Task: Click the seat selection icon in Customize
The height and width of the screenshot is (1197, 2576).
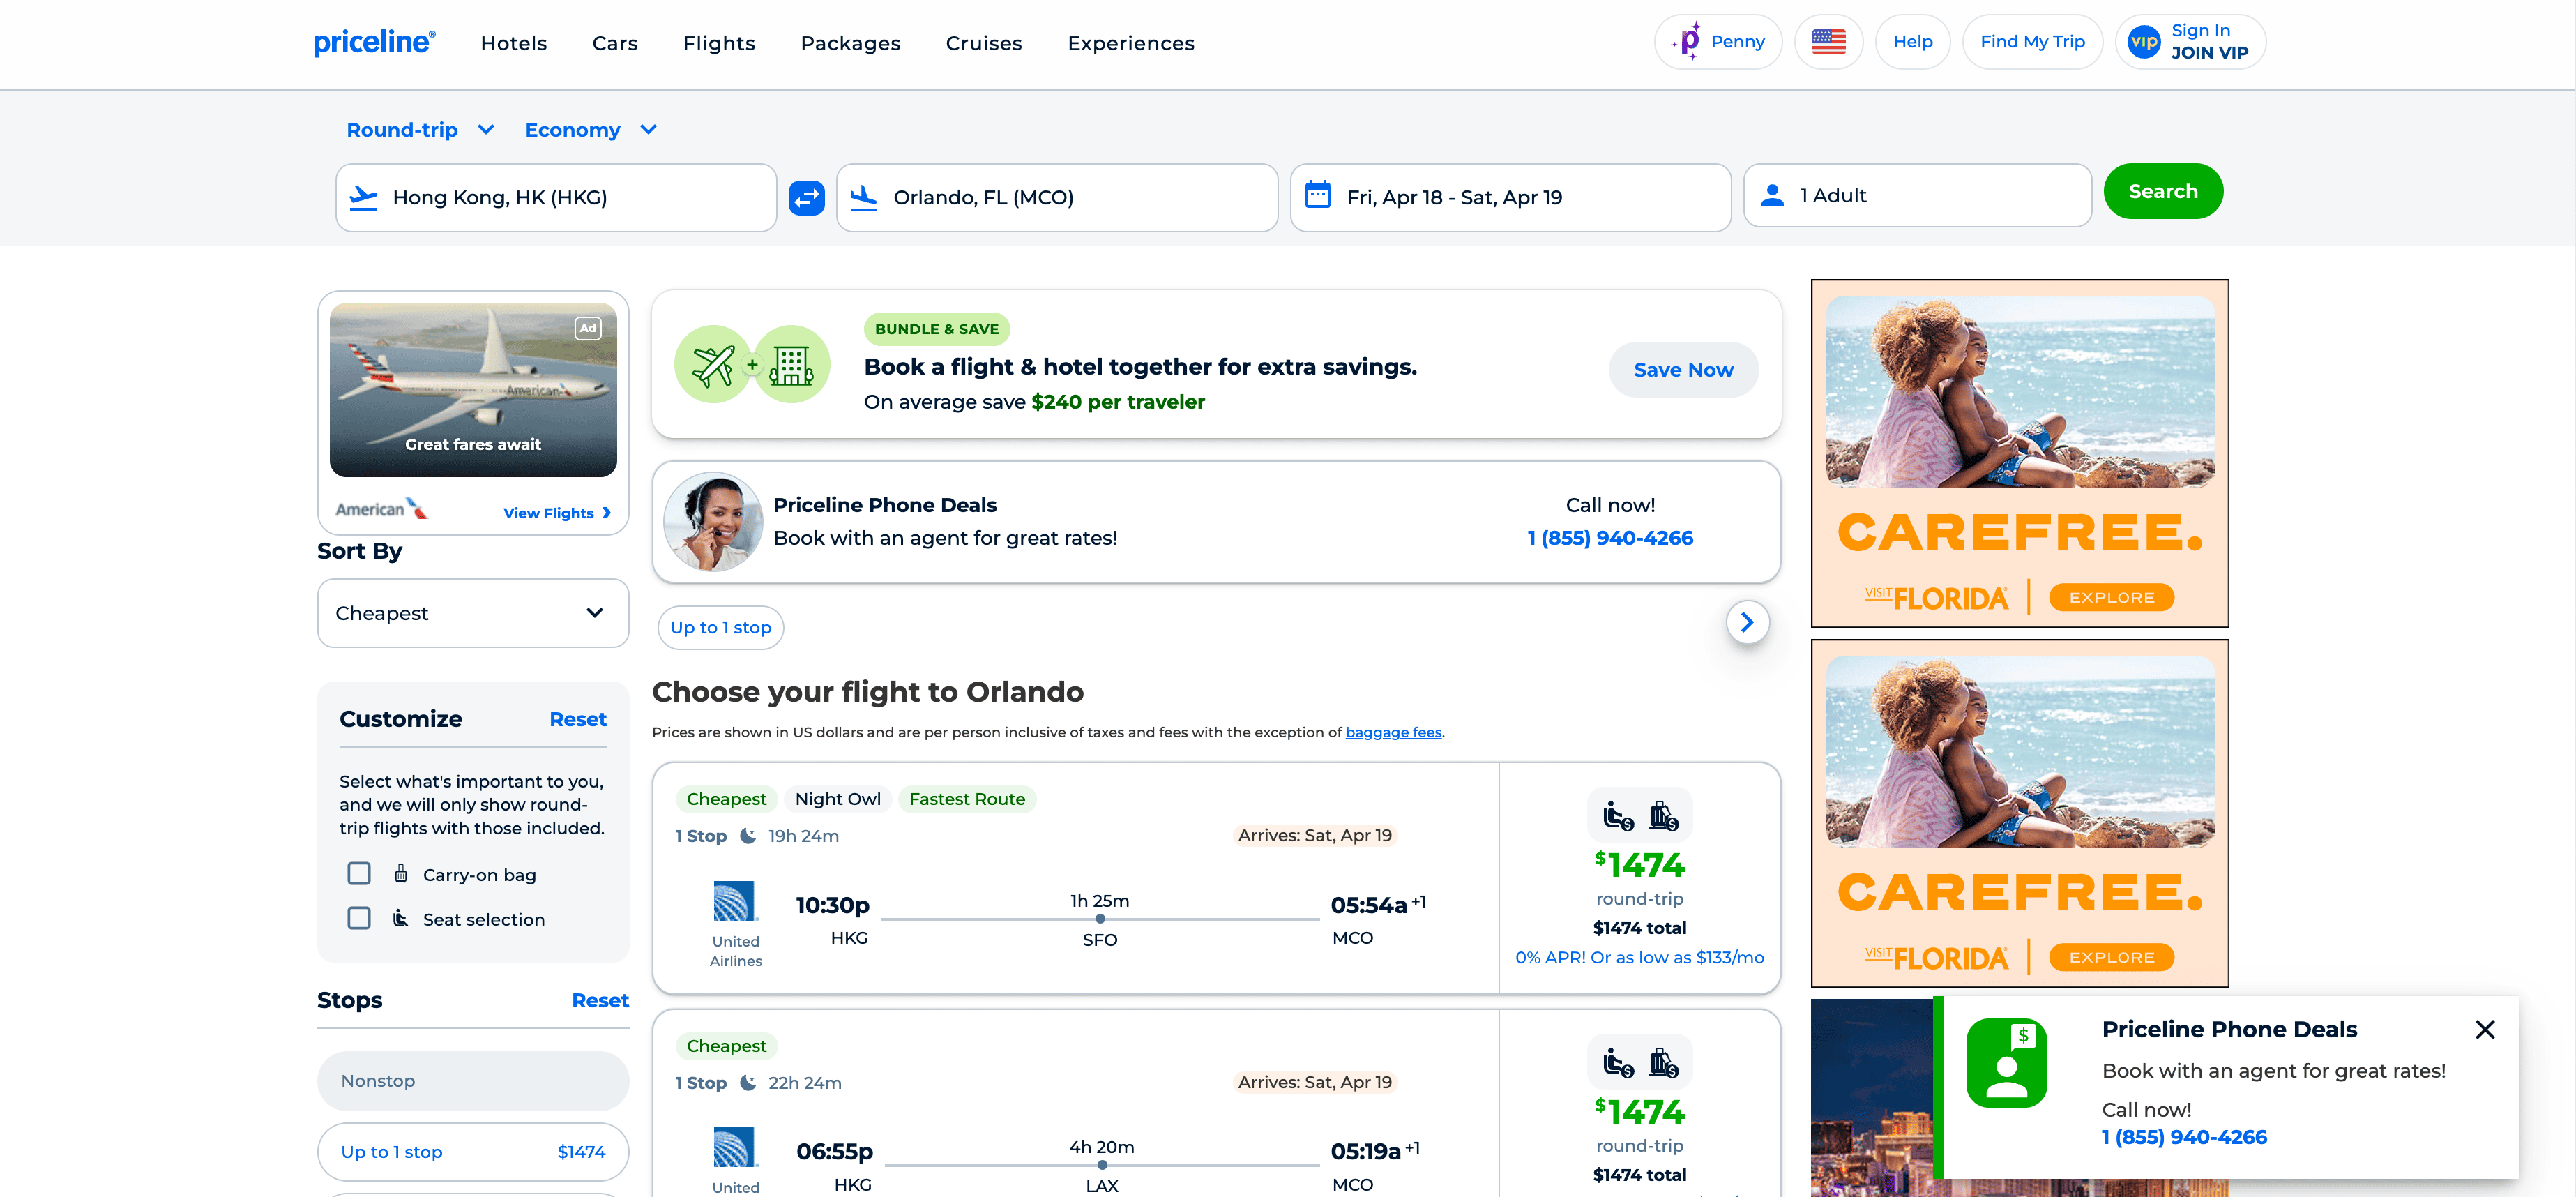Action: click(x=400, y=918)
